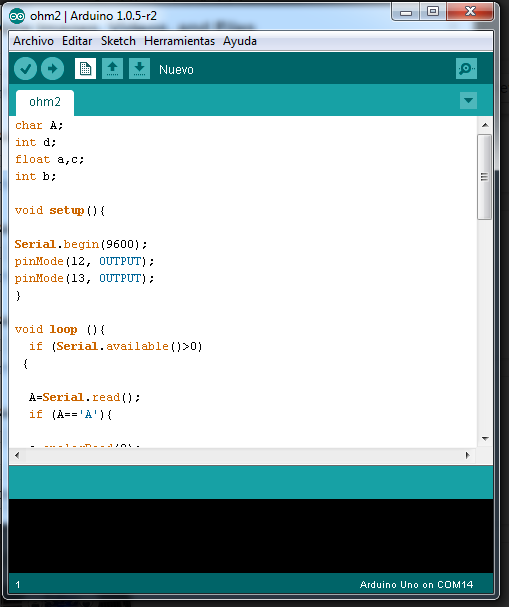Click the 'Serial.begin(9600);' line
Screen dimensions: 509x607
click(81, 244)
